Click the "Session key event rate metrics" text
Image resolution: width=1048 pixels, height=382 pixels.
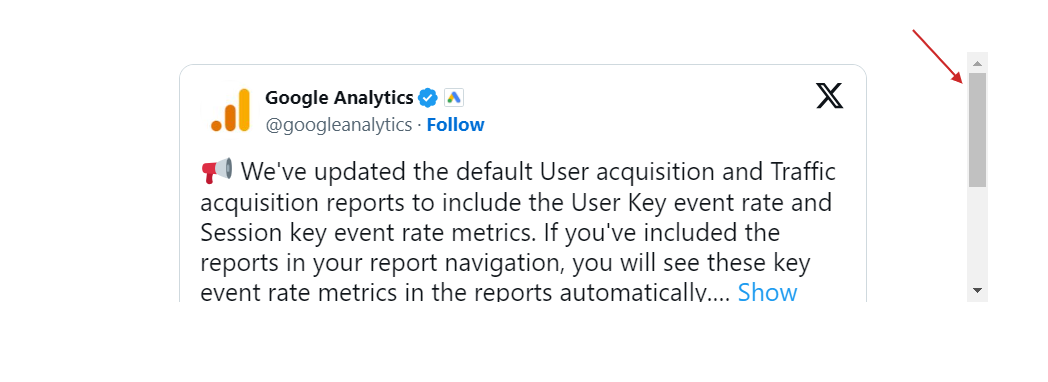point(368,232)
